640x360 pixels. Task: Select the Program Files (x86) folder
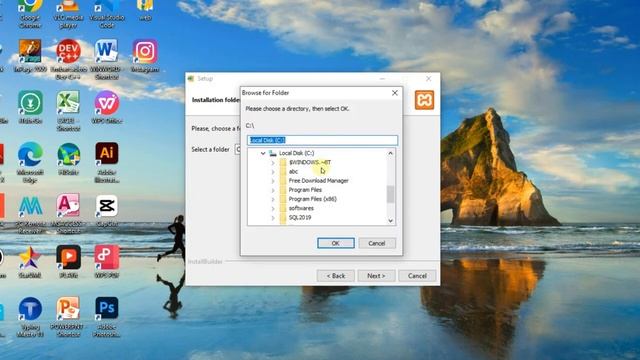point(312,199)
